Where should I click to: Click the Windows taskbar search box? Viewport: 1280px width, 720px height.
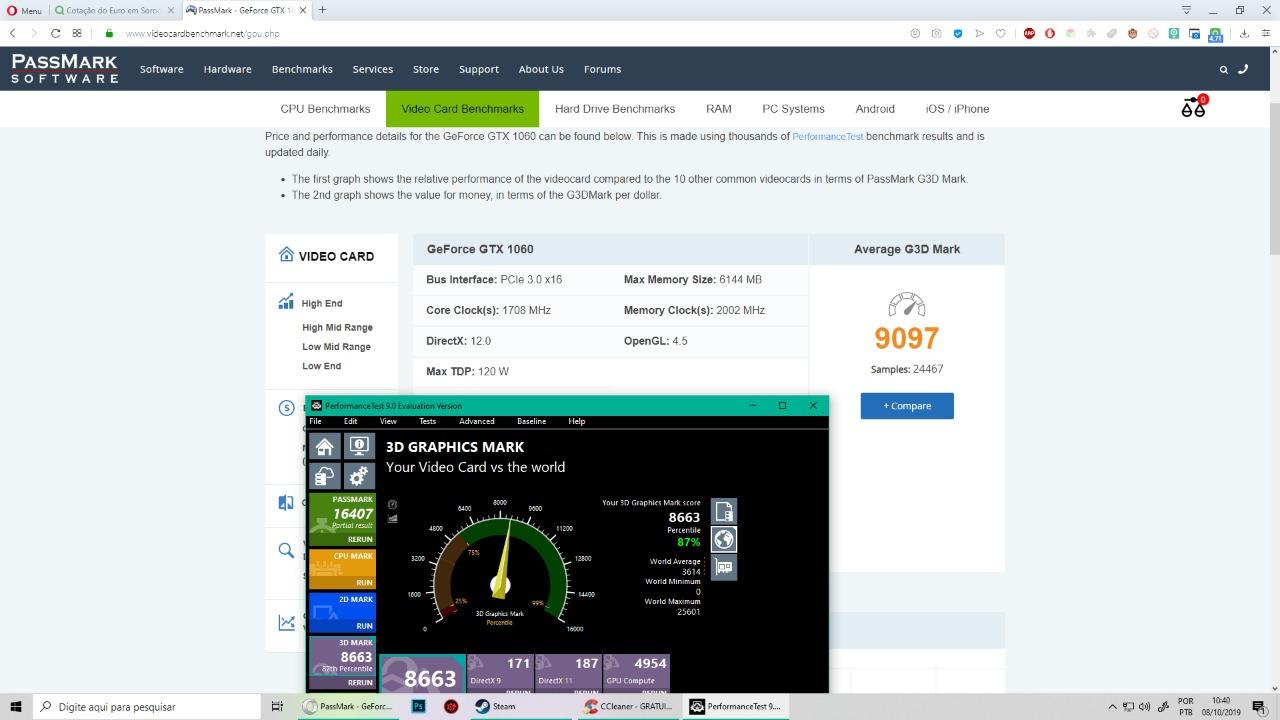pos(148,706)
